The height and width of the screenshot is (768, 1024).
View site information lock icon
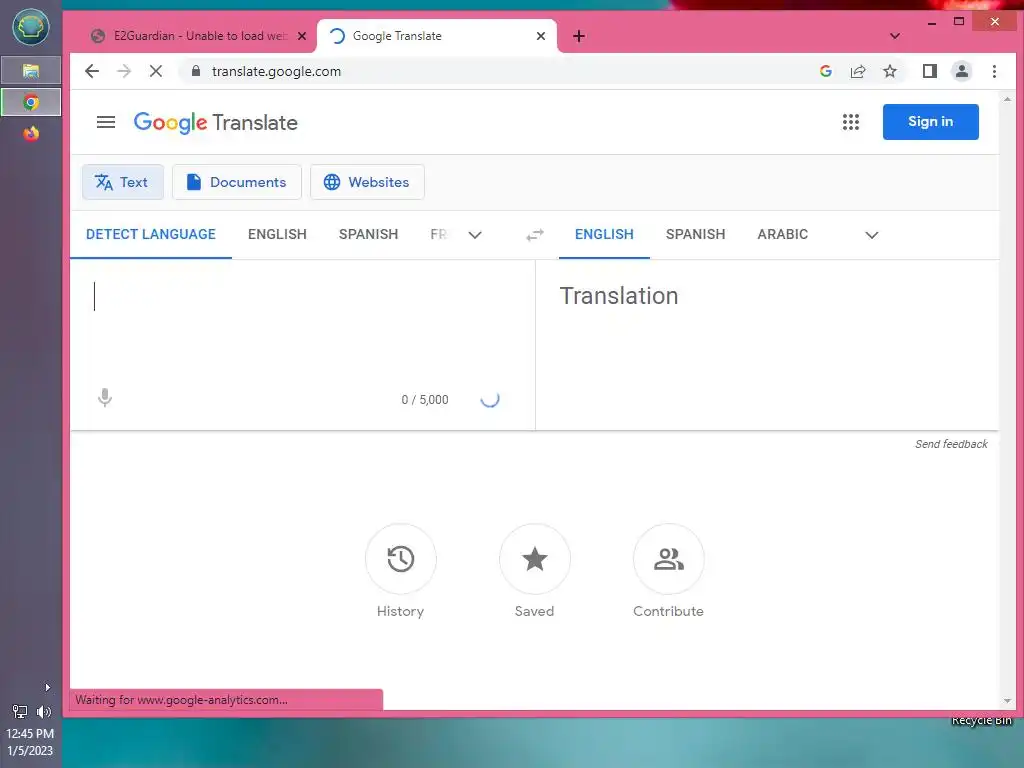[x=195, y=71]
